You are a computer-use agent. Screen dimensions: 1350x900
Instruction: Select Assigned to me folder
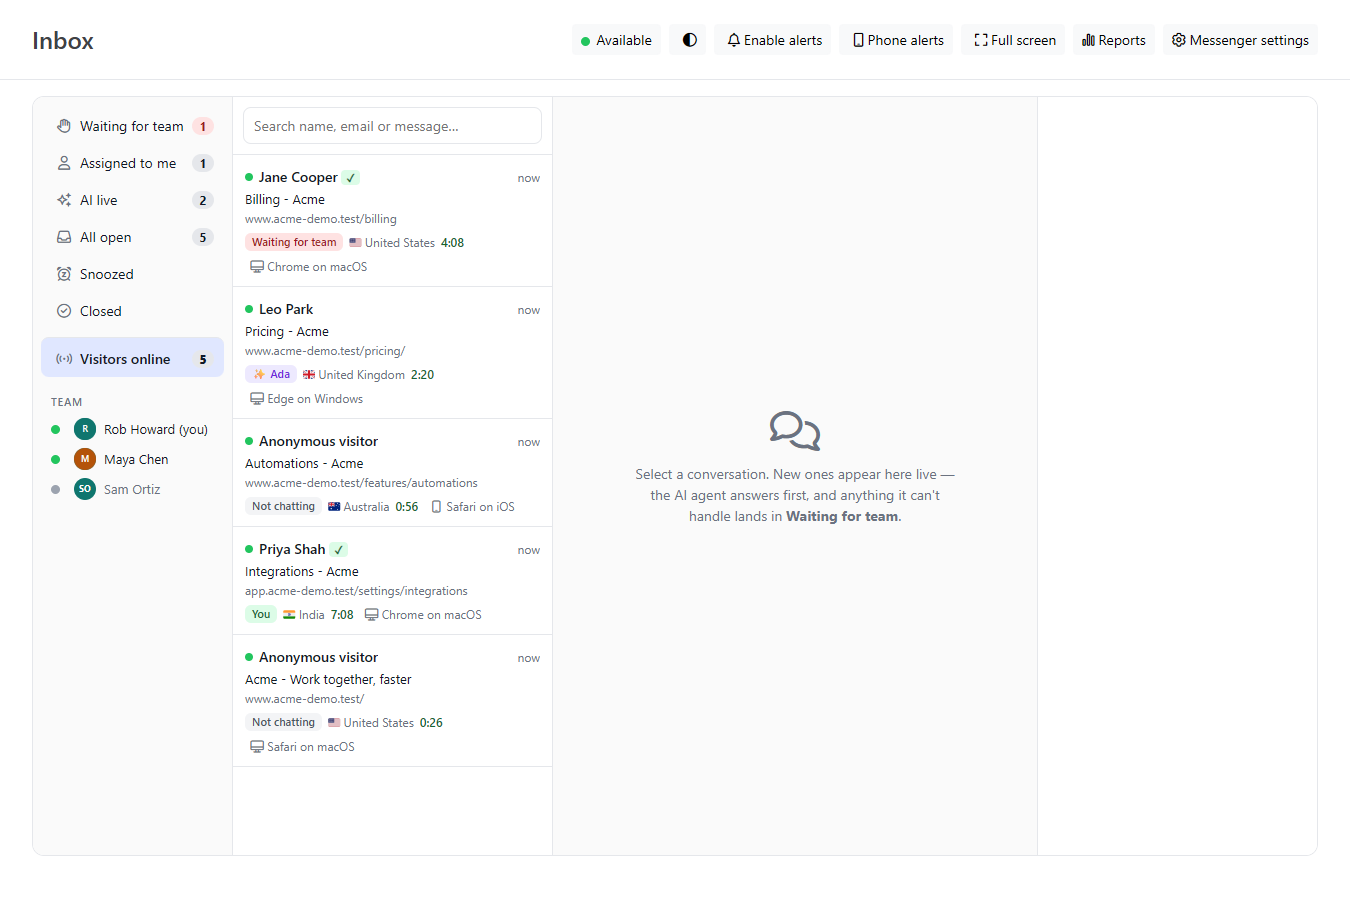[132, 163]
